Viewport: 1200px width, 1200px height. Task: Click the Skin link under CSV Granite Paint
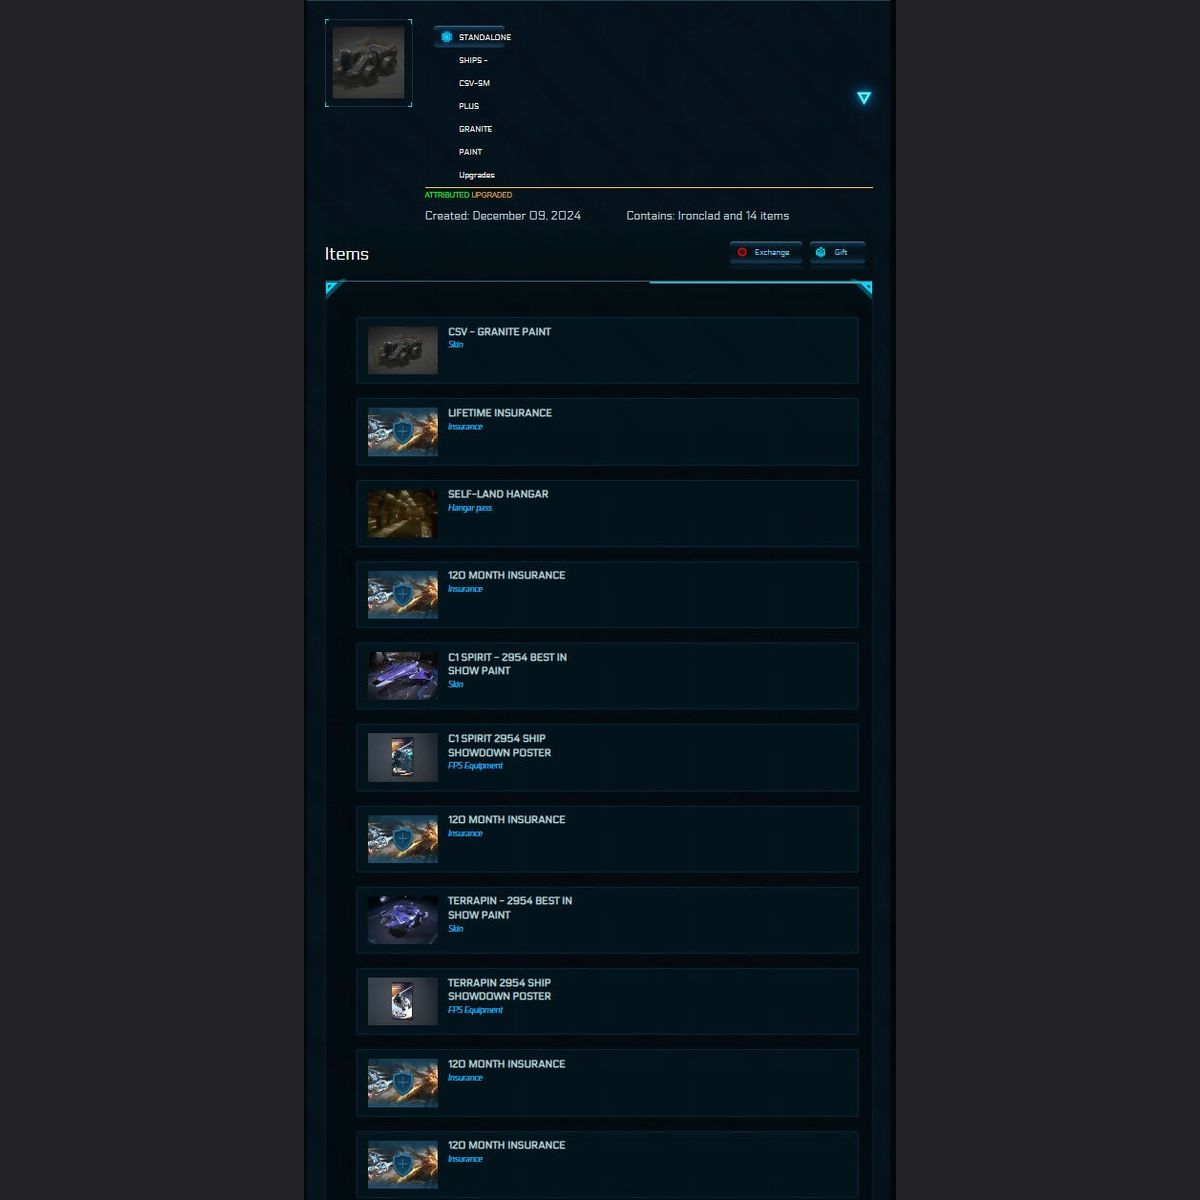pyautogui.click(x=456, y=345)
